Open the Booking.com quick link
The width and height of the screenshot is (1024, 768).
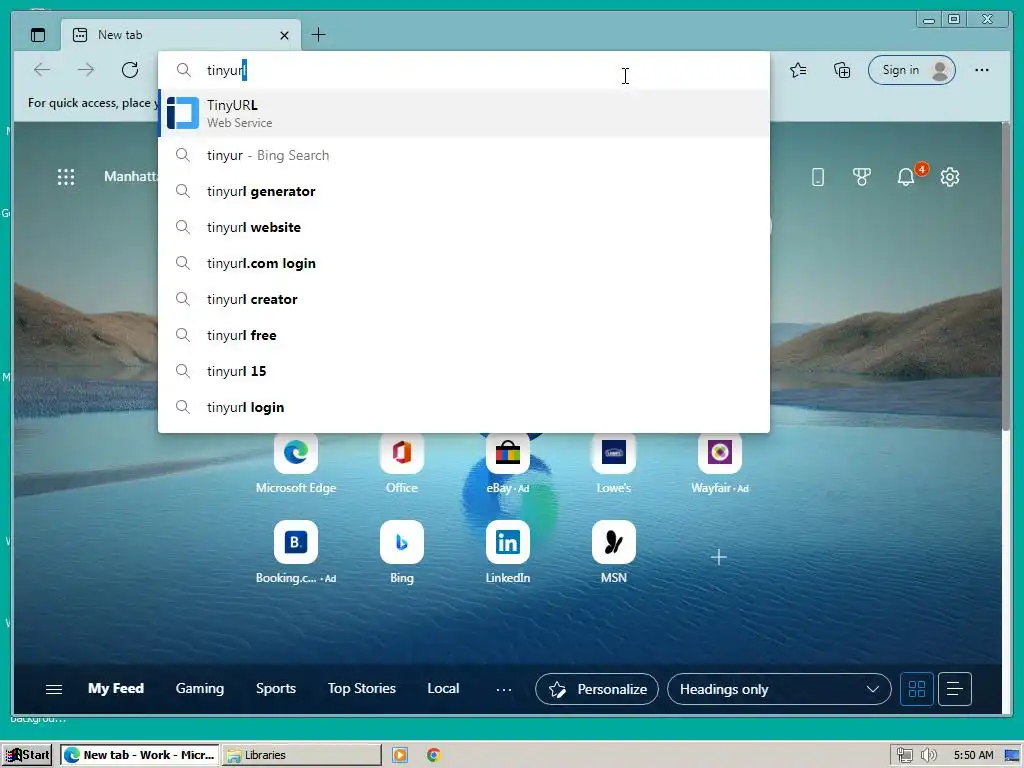point(296,552)
